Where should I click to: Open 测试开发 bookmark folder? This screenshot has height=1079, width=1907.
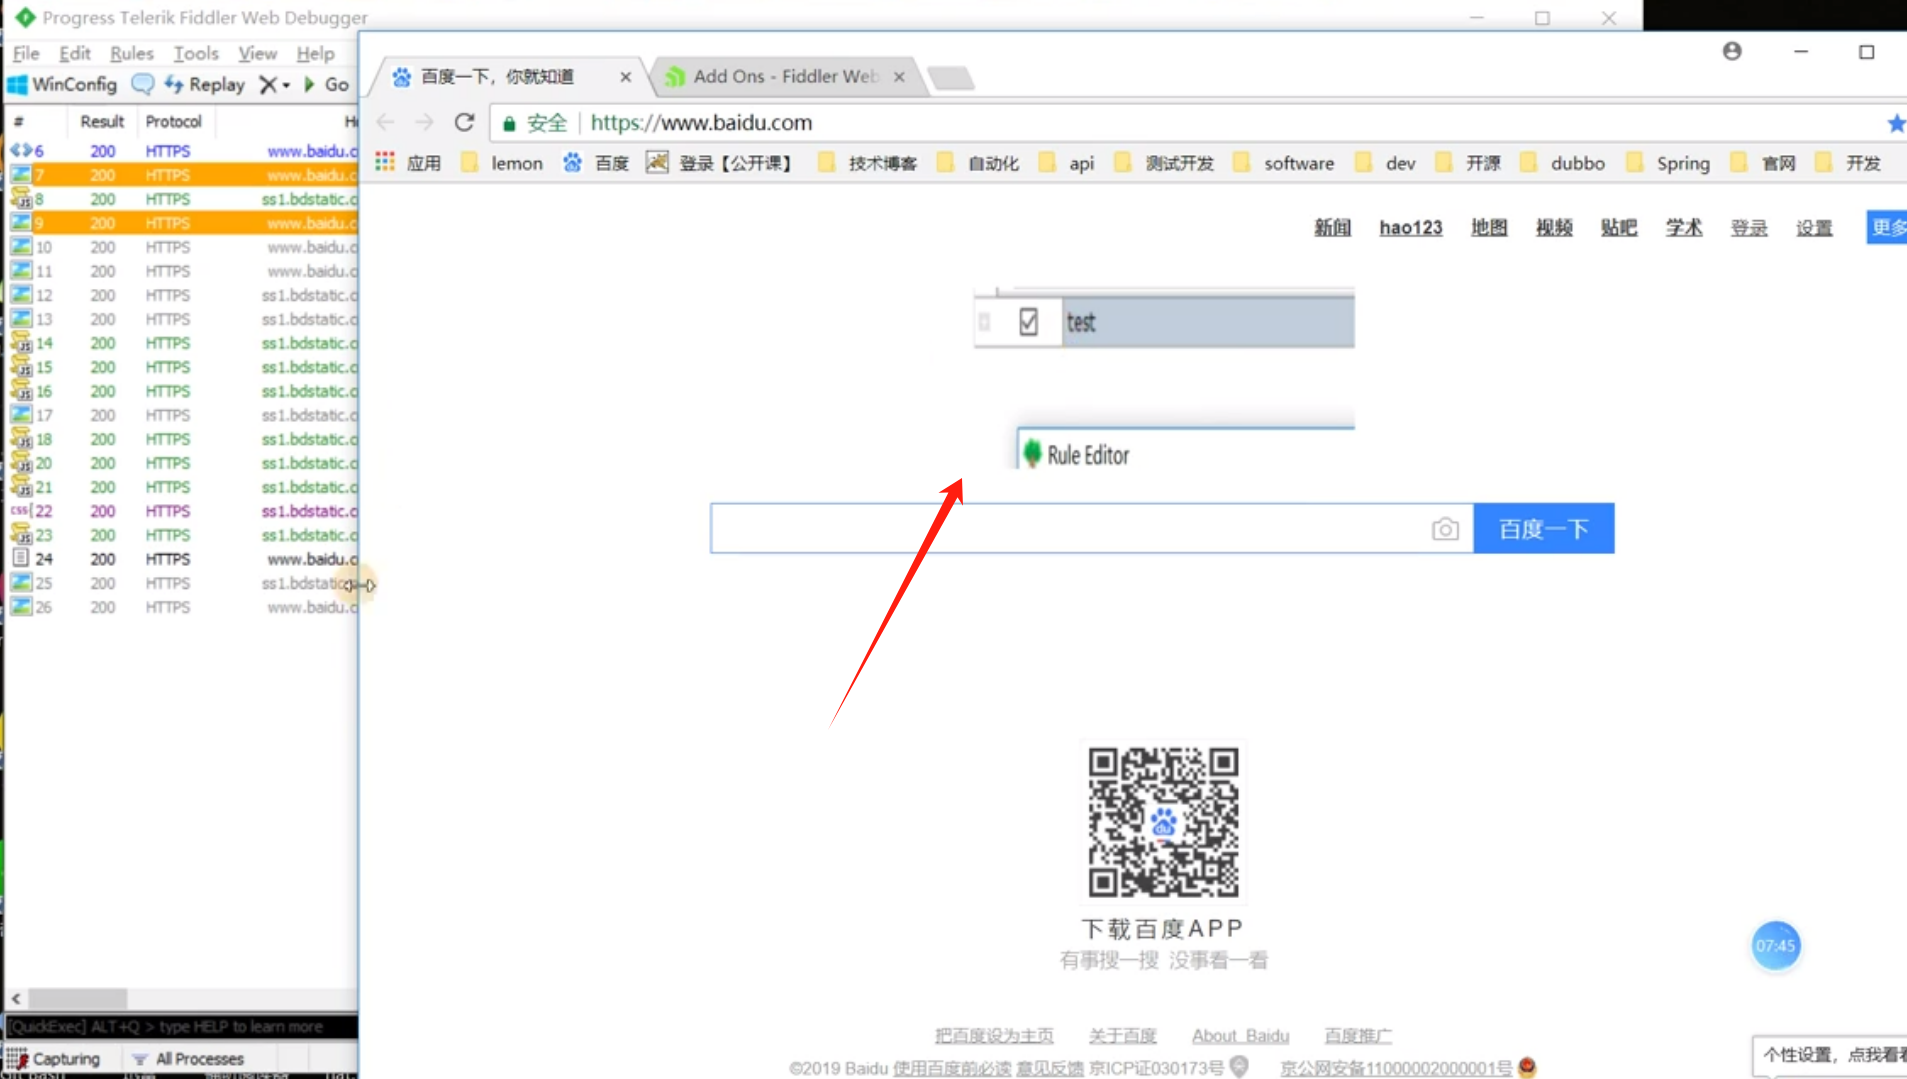click(1164, 163)
